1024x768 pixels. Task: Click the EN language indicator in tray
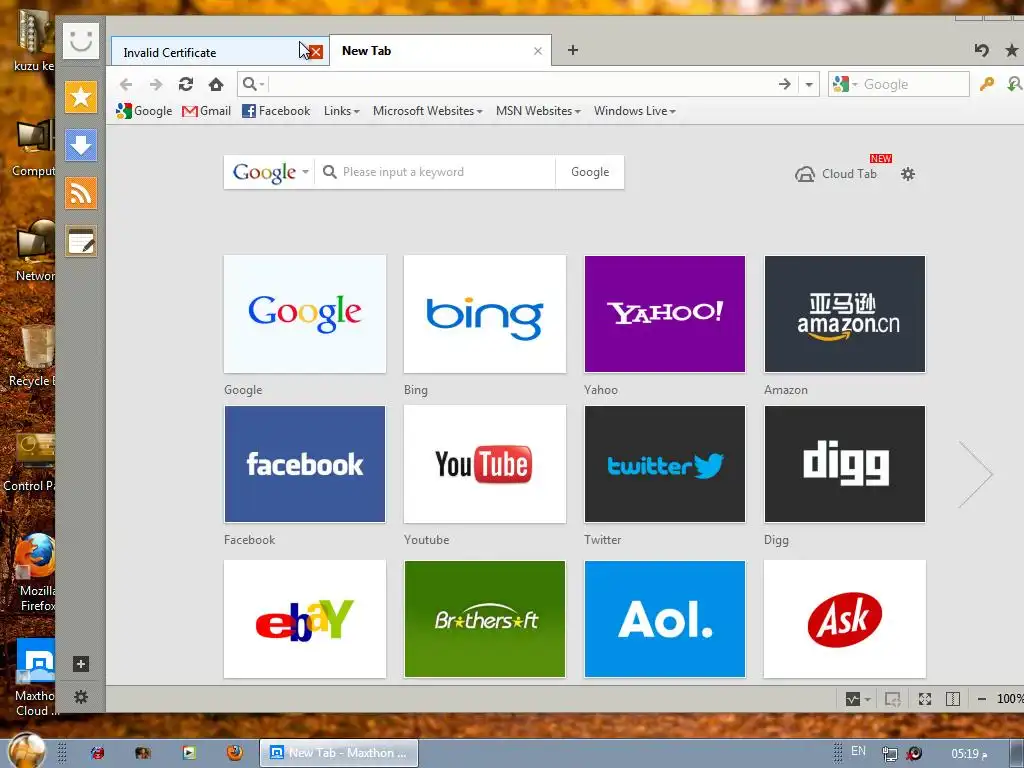(x=858, y=751)
